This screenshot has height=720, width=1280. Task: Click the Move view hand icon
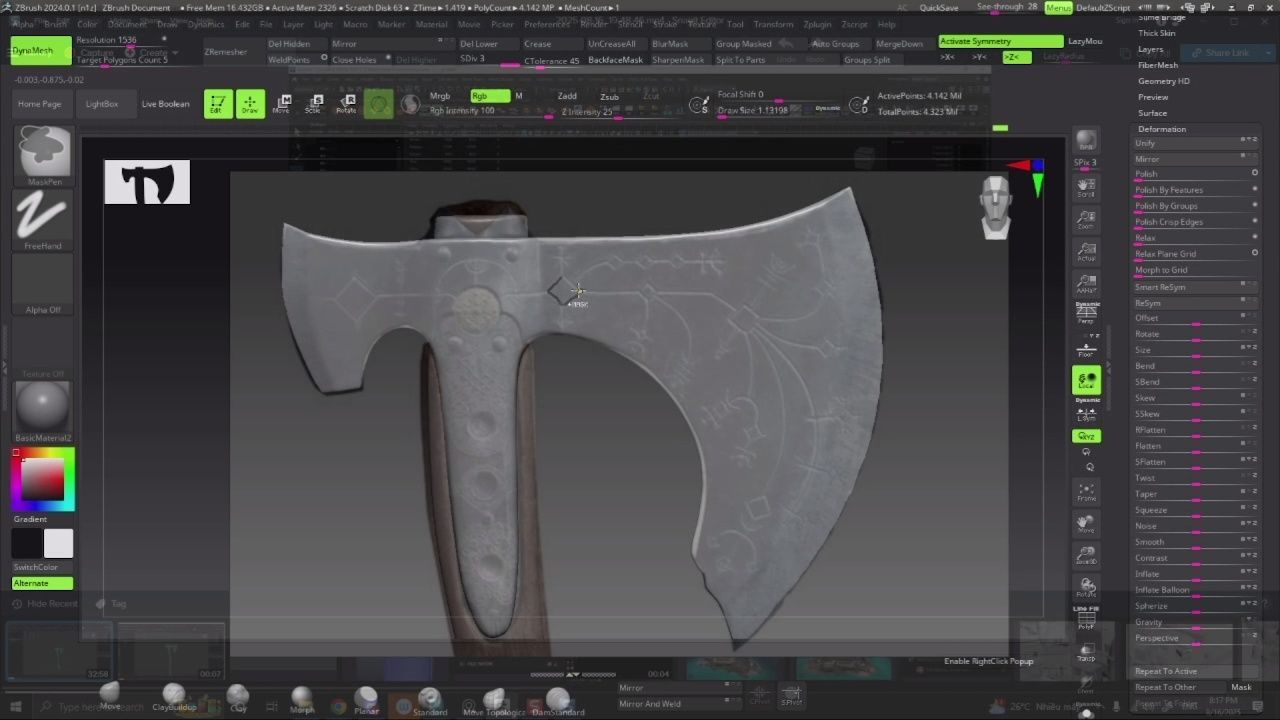[x=1086, y=524]
